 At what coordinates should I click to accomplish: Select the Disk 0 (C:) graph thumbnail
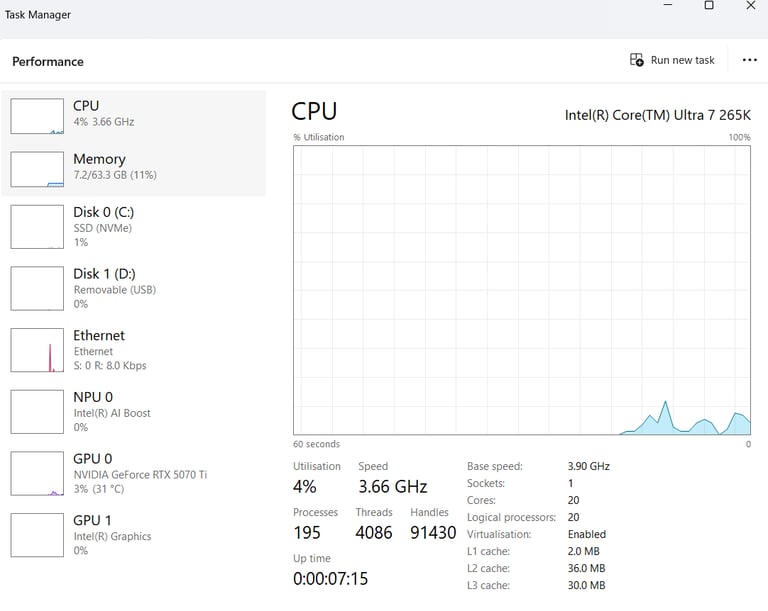[x=37, y=227]
